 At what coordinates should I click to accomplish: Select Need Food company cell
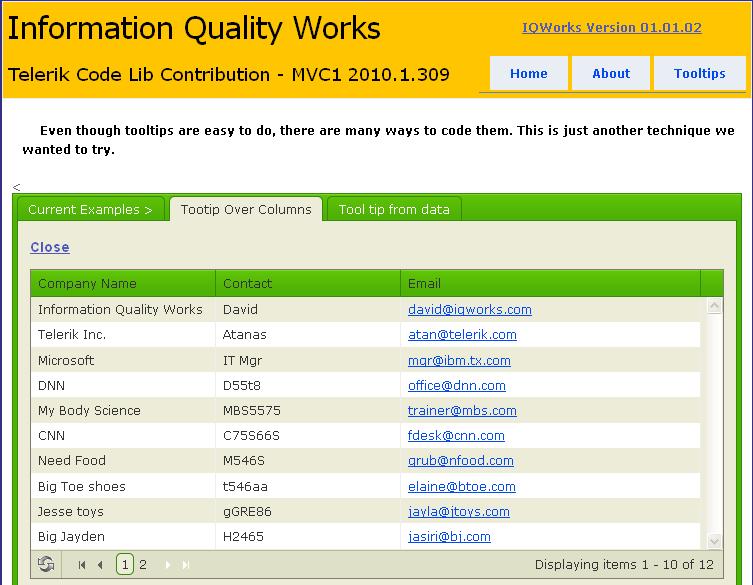pos(123,460)
